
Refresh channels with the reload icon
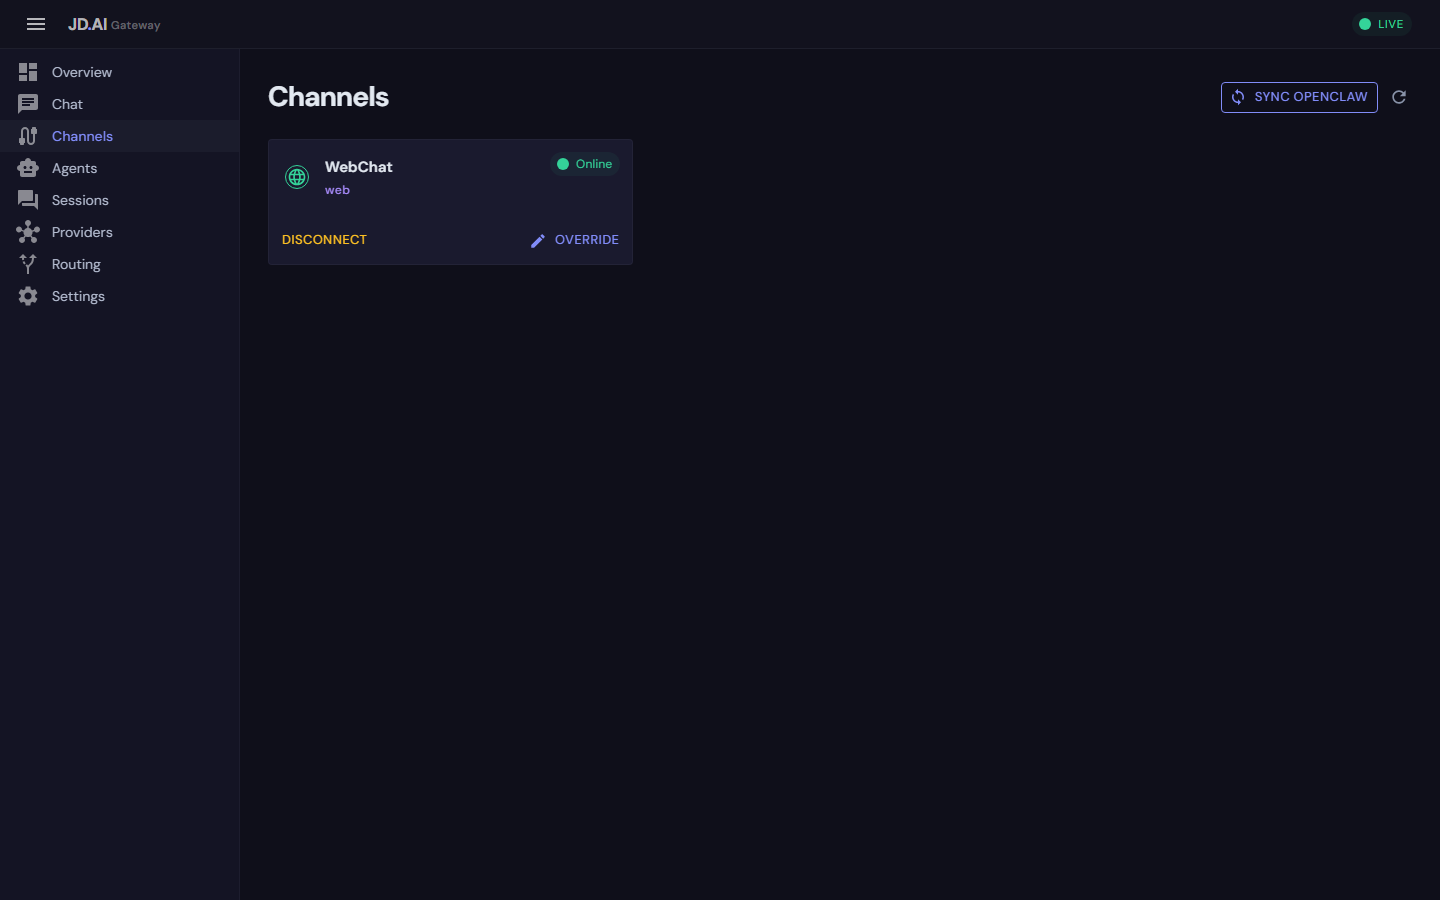click(1398, 96)
